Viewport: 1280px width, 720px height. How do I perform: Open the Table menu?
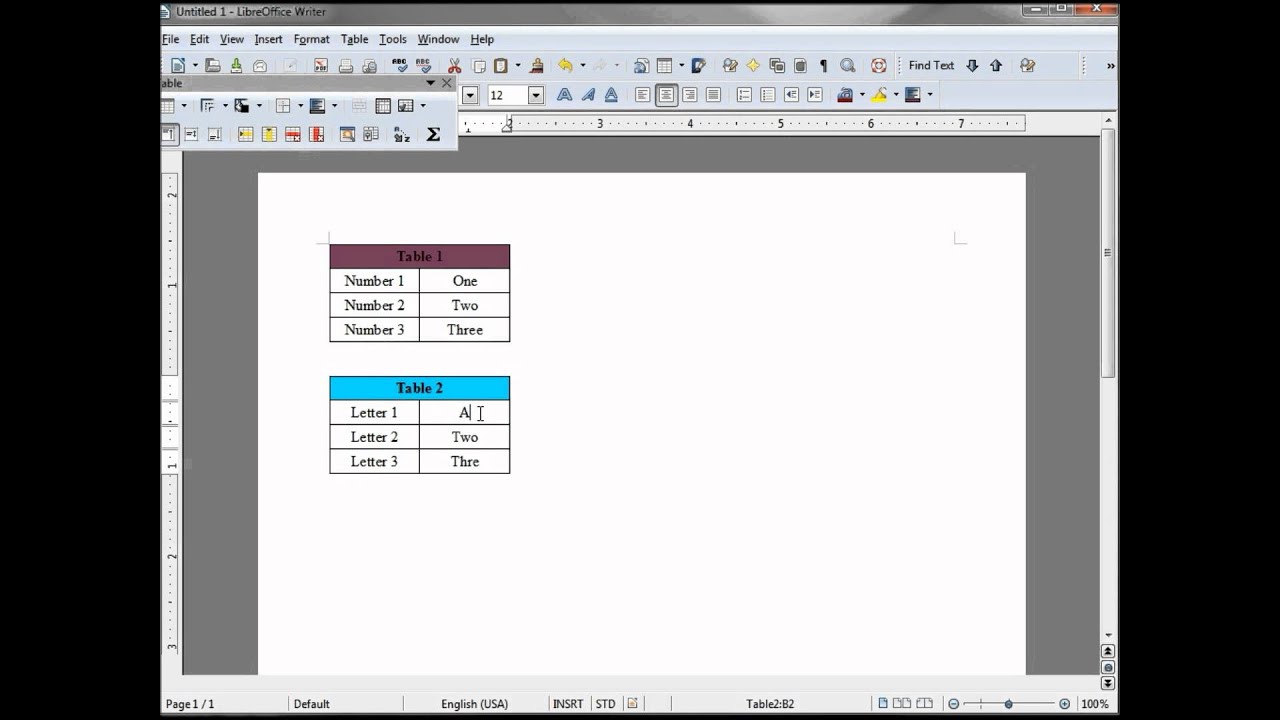point(354,39)
